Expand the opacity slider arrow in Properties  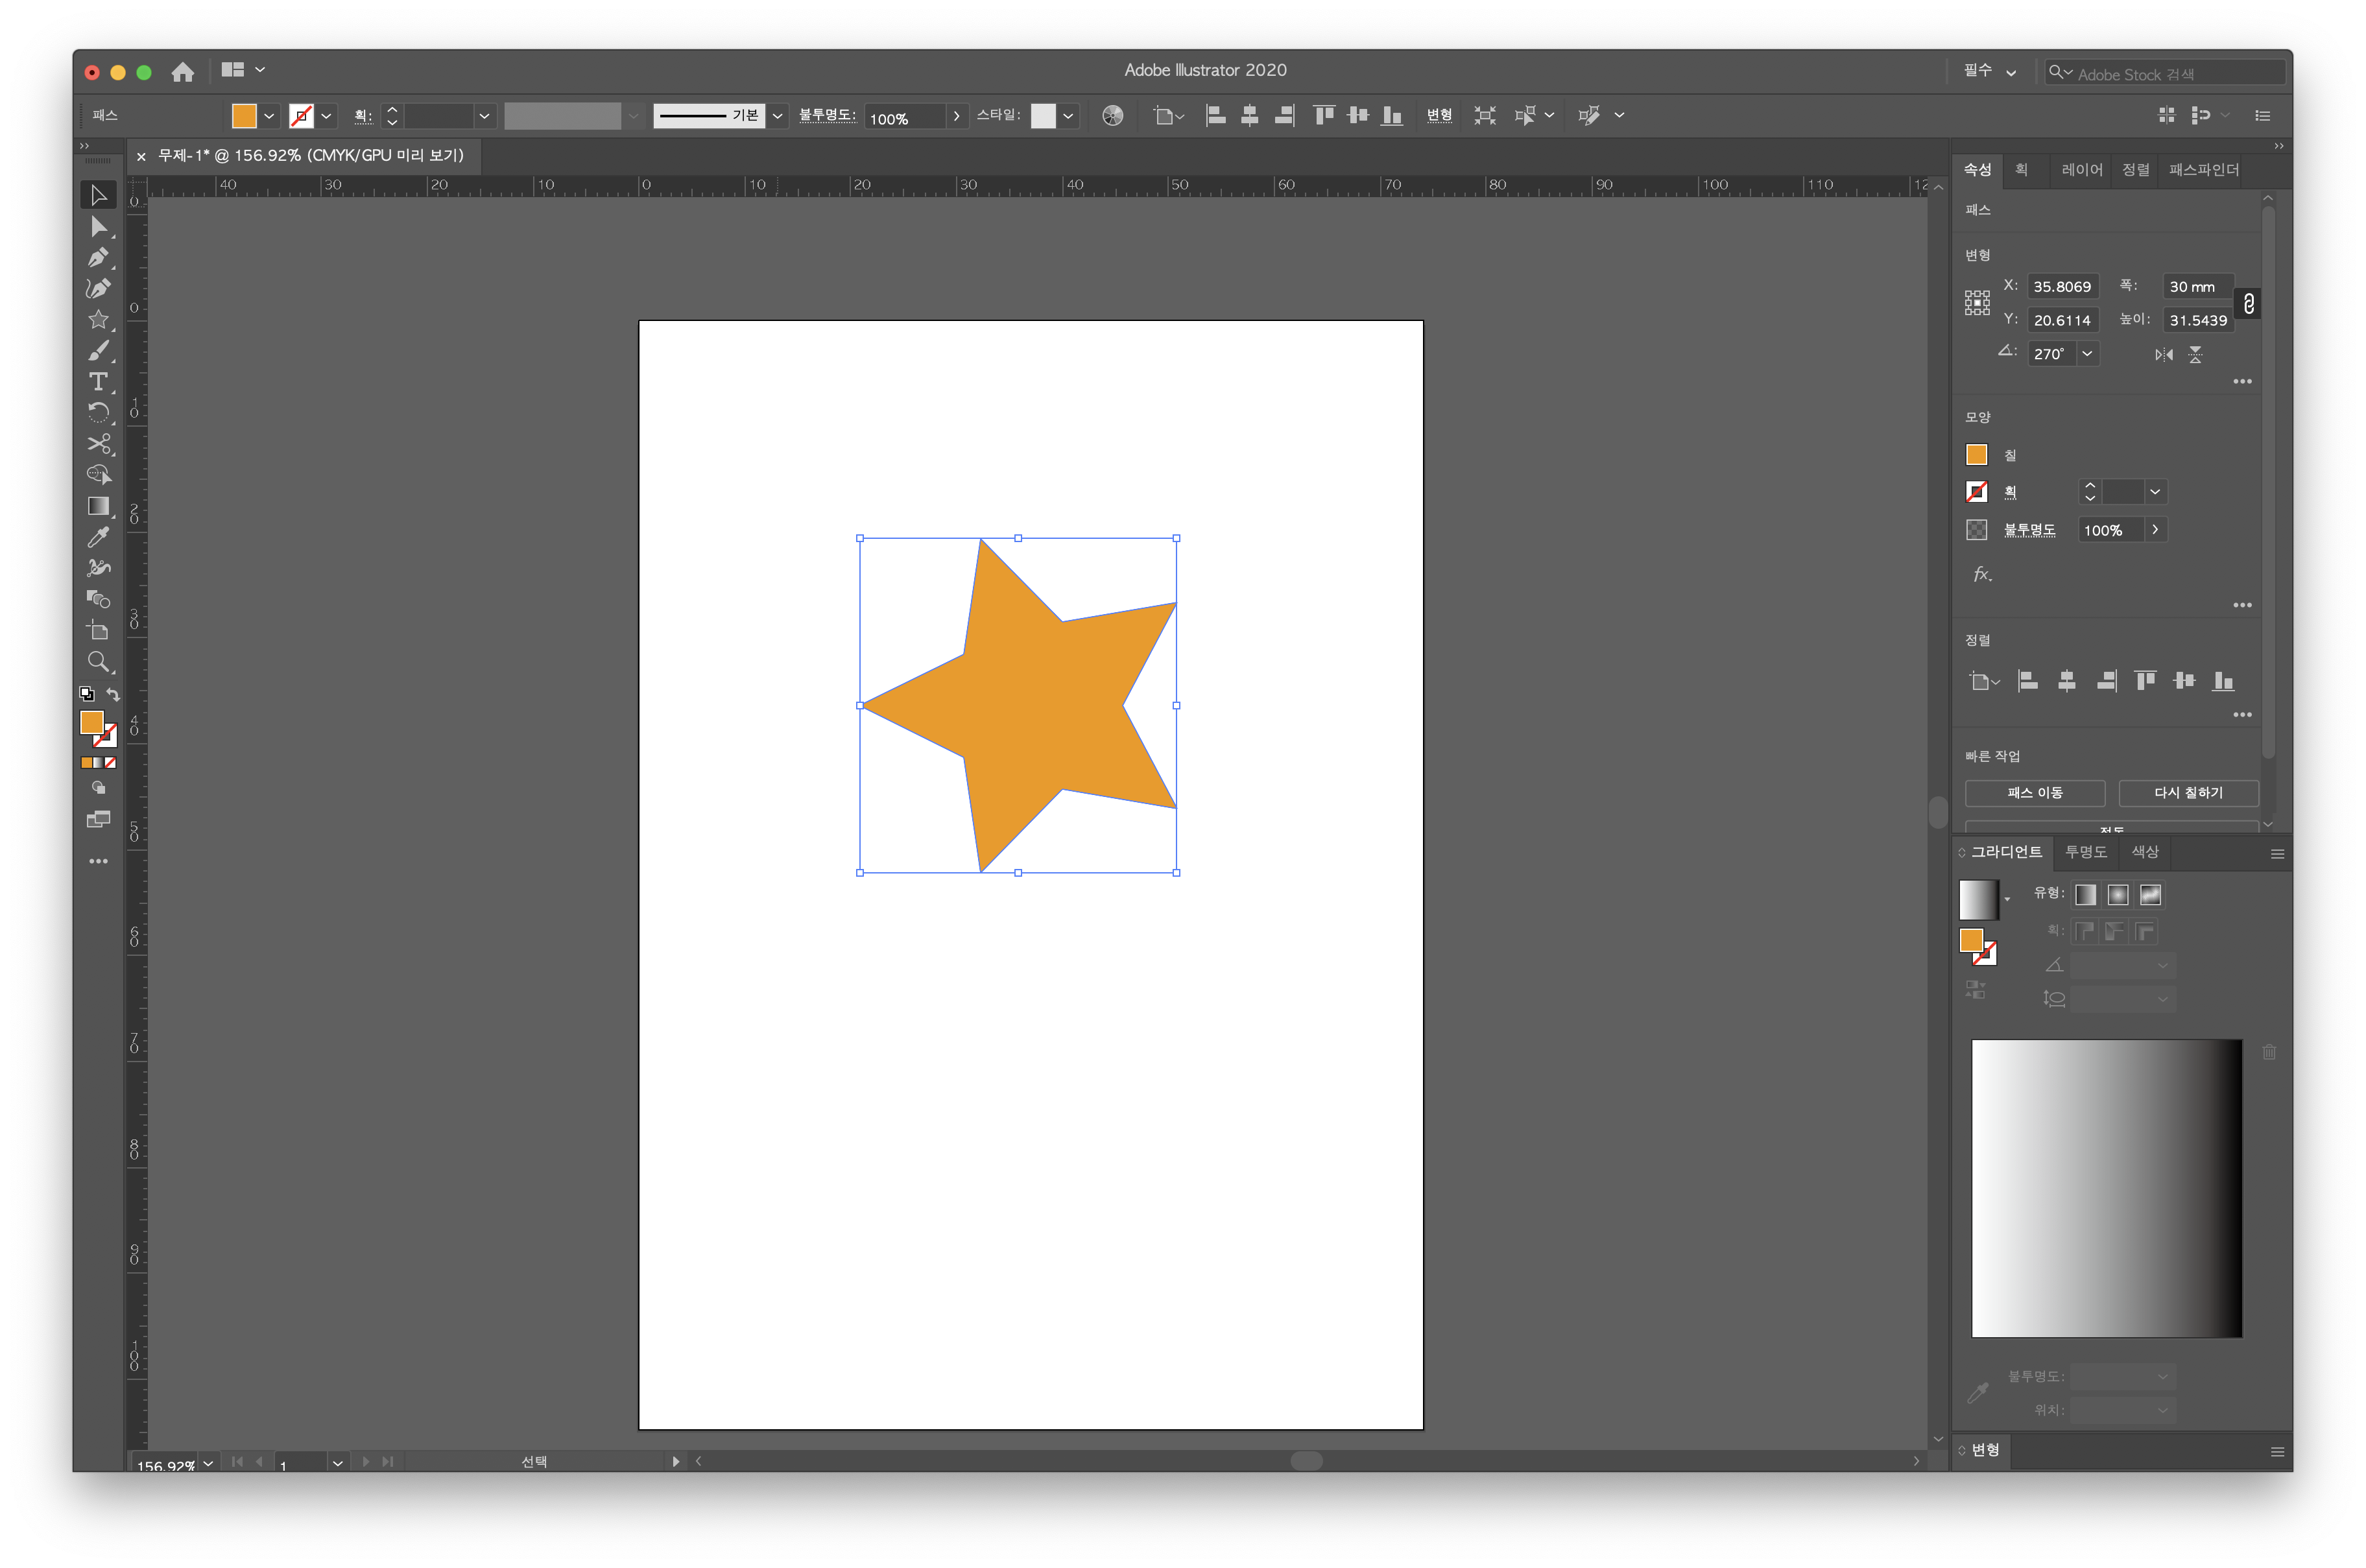pyautogui.click(x=2155, y=530)
